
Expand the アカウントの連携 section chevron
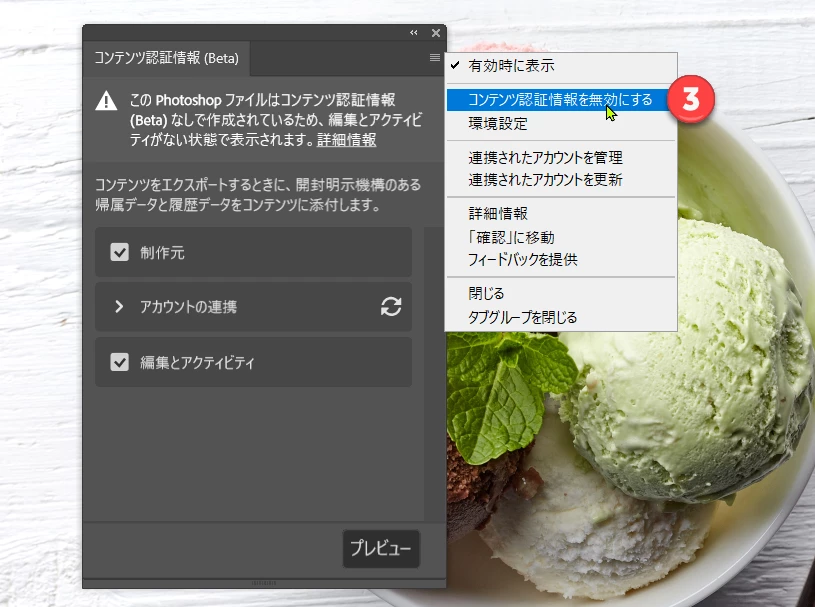119,307
